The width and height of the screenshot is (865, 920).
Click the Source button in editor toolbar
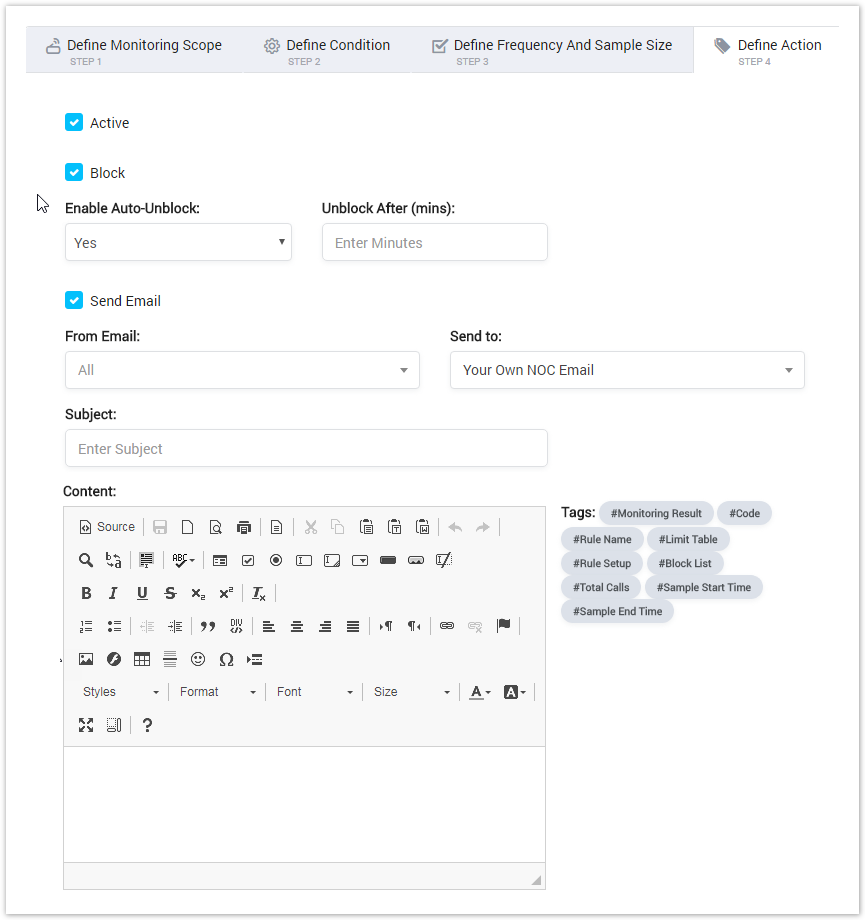click(106, 527)
